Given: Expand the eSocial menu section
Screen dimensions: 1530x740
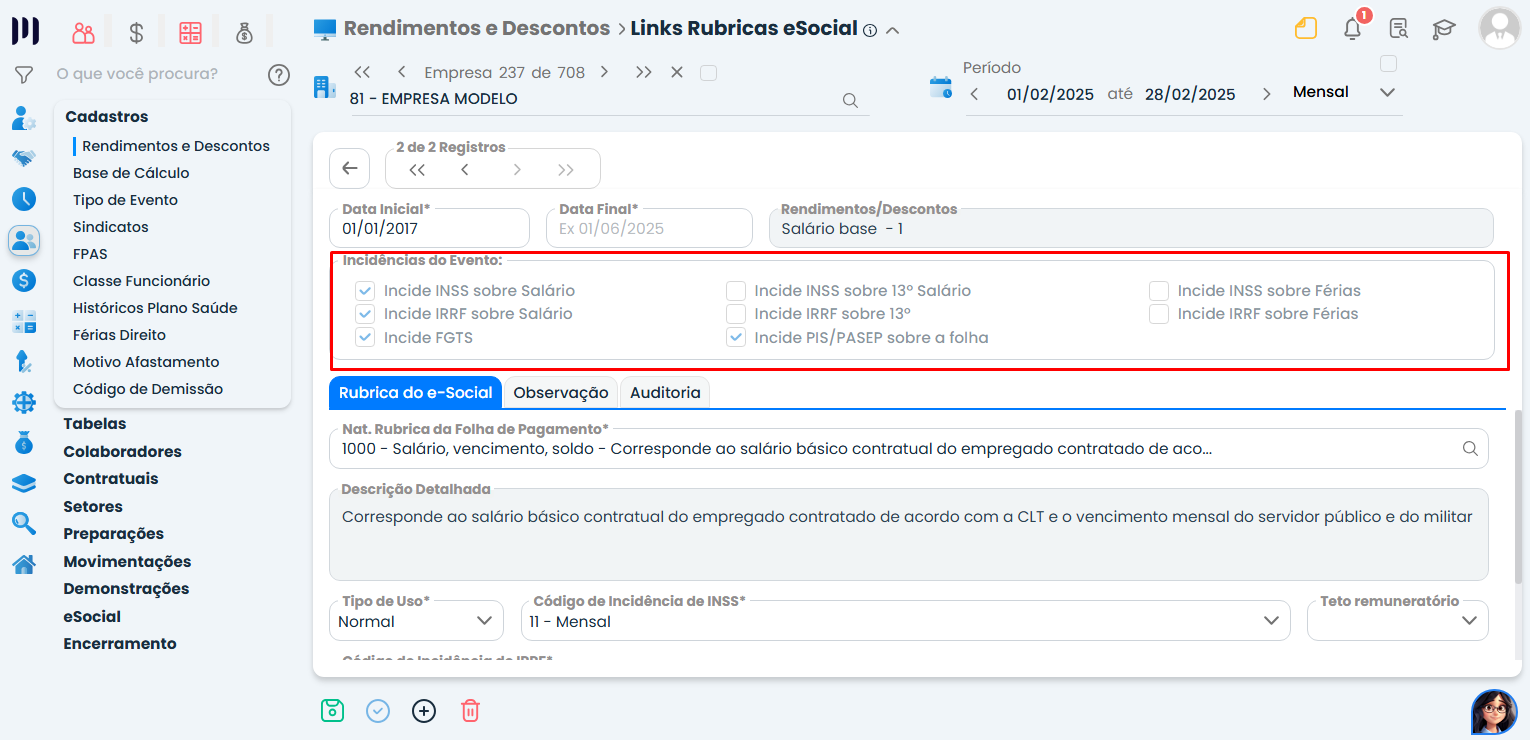Looking at the screenshot, I should (x=92, y=617).
